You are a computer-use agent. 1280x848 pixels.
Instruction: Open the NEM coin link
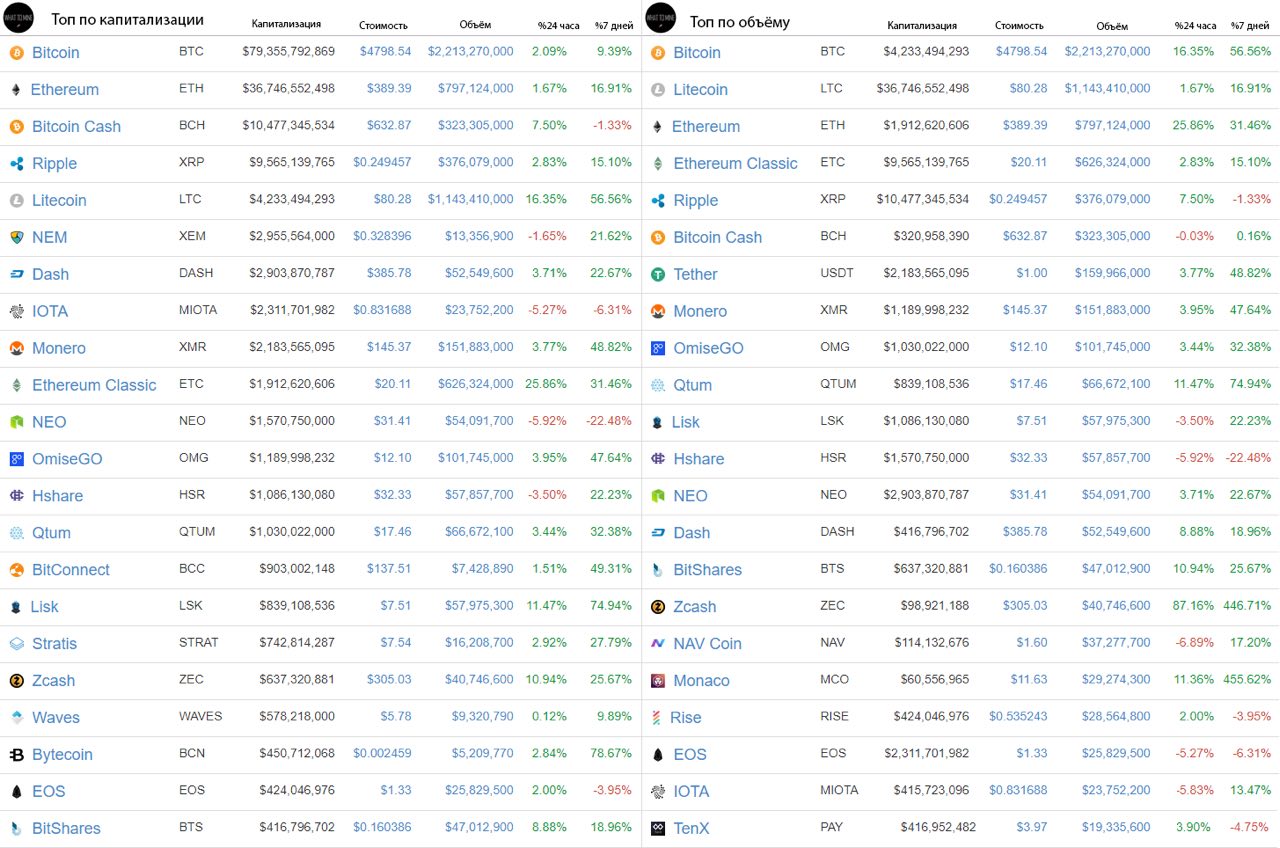point(50,237)
